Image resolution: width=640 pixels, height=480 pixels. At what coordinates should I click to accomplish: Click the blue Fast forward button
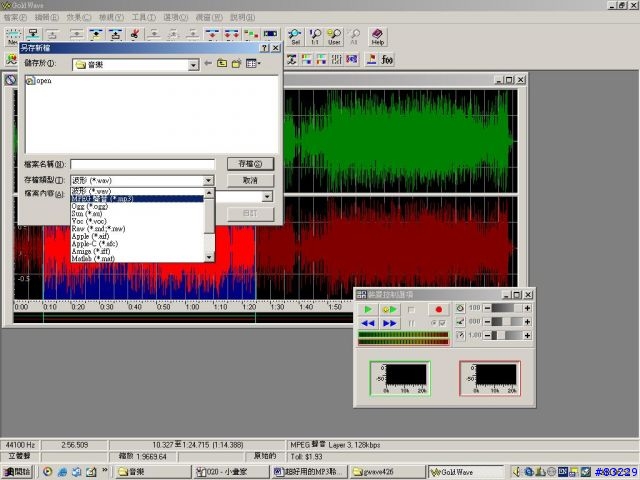[389, 323]
